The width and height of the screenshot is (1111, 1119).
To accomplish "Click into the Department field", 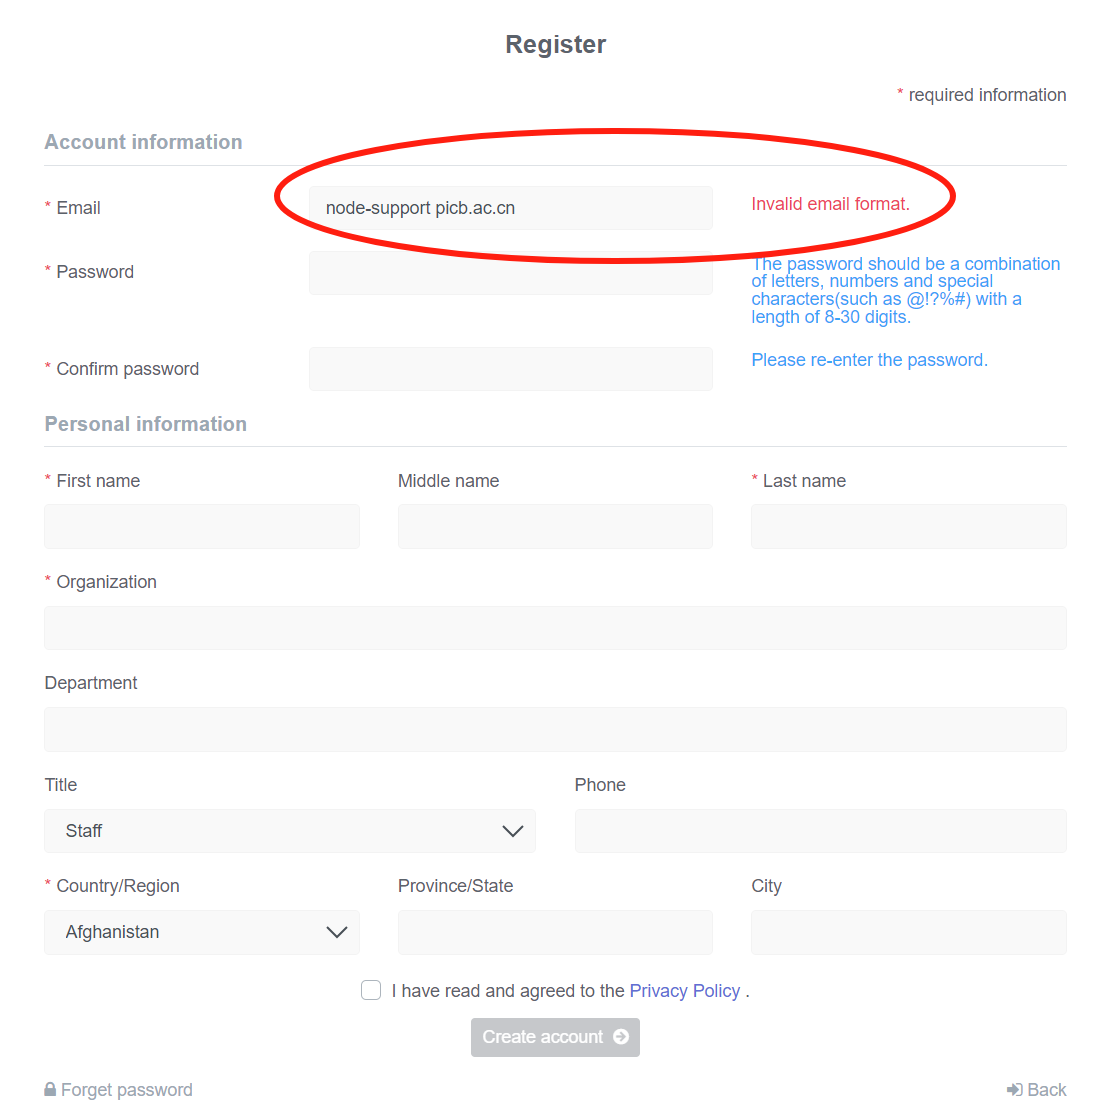I will pos(555,729).
